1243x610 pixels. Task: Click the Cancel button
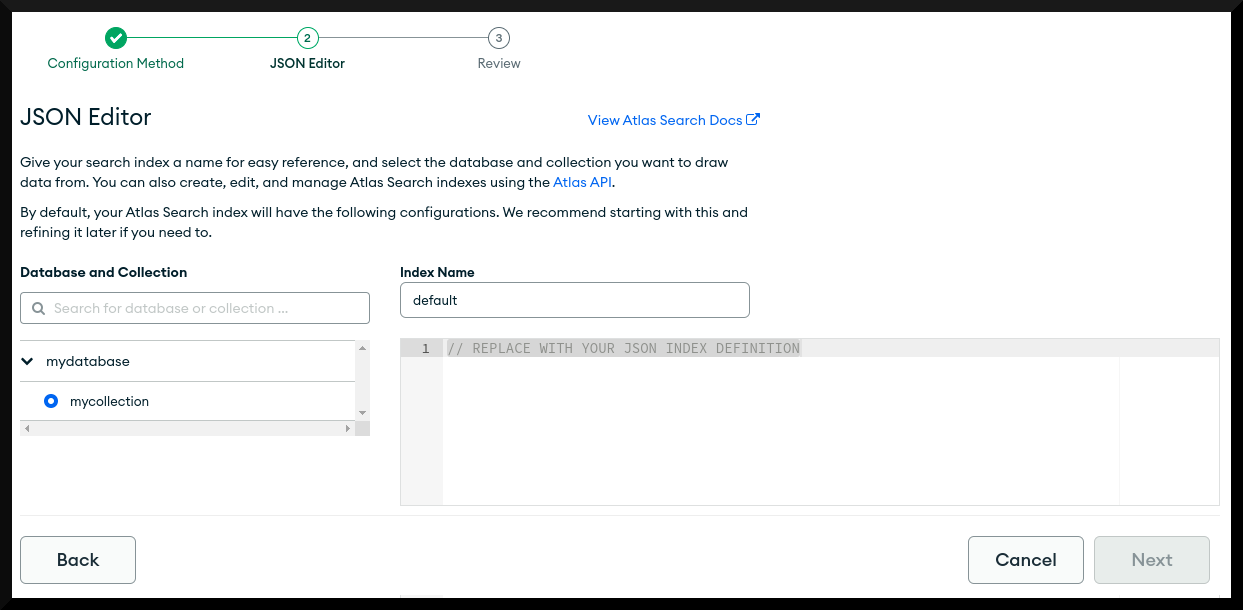point(1025,559)
